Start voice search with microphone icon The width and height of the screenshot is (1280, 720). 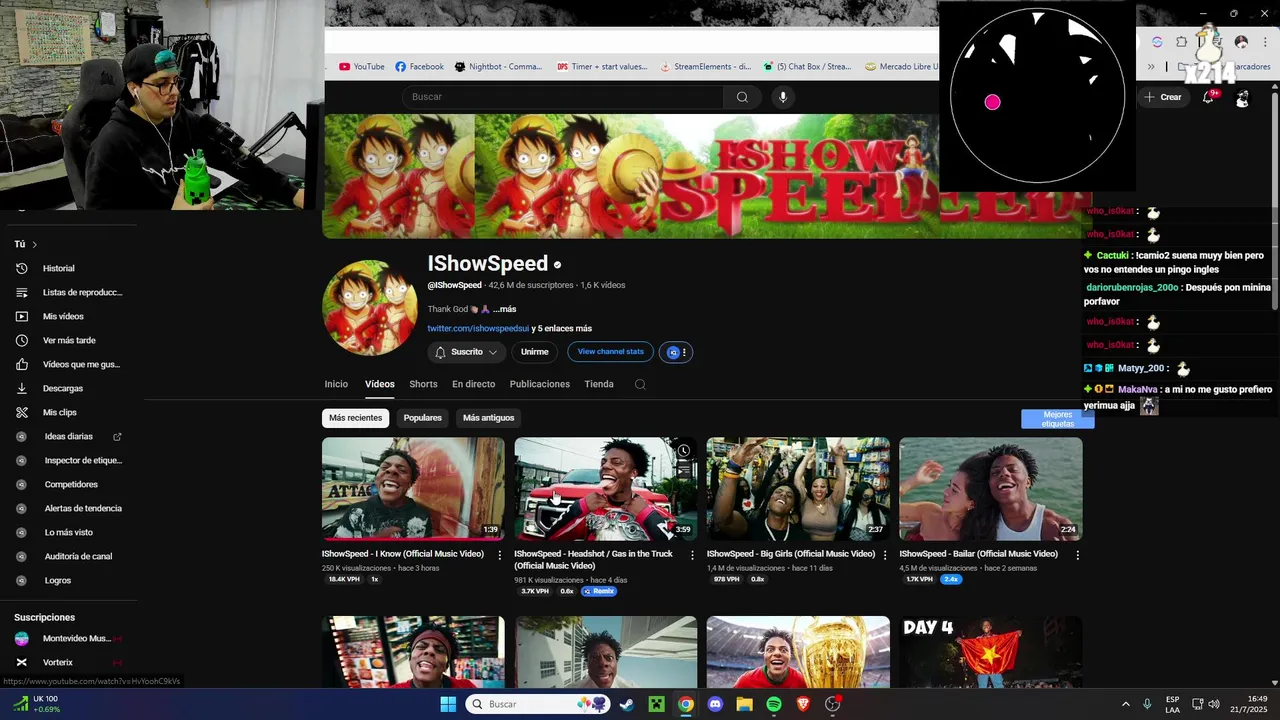[783, 97]
